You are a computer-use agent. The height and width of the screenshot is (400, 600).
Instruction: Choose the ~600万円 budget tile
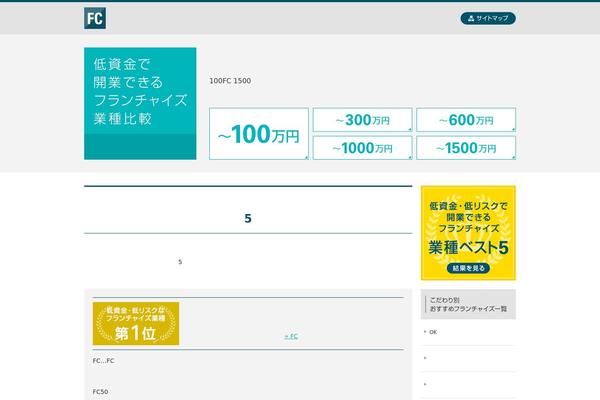pyautogui.click(x=466, y=120)
